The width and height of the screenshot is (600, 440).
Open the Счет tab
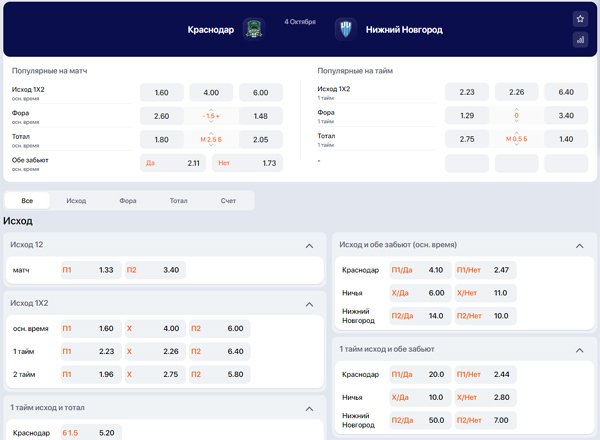(x=228, y=200)
